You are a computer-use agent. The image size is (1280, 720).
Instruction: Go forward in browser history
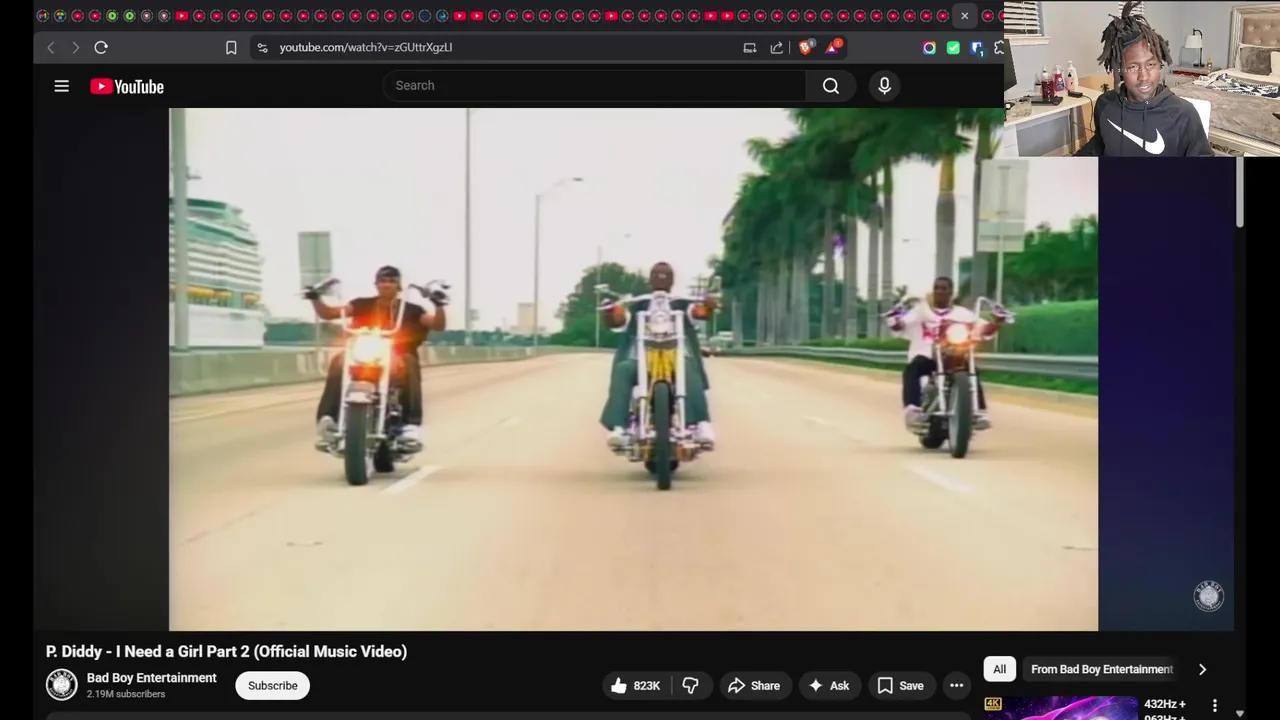point(75,47)
